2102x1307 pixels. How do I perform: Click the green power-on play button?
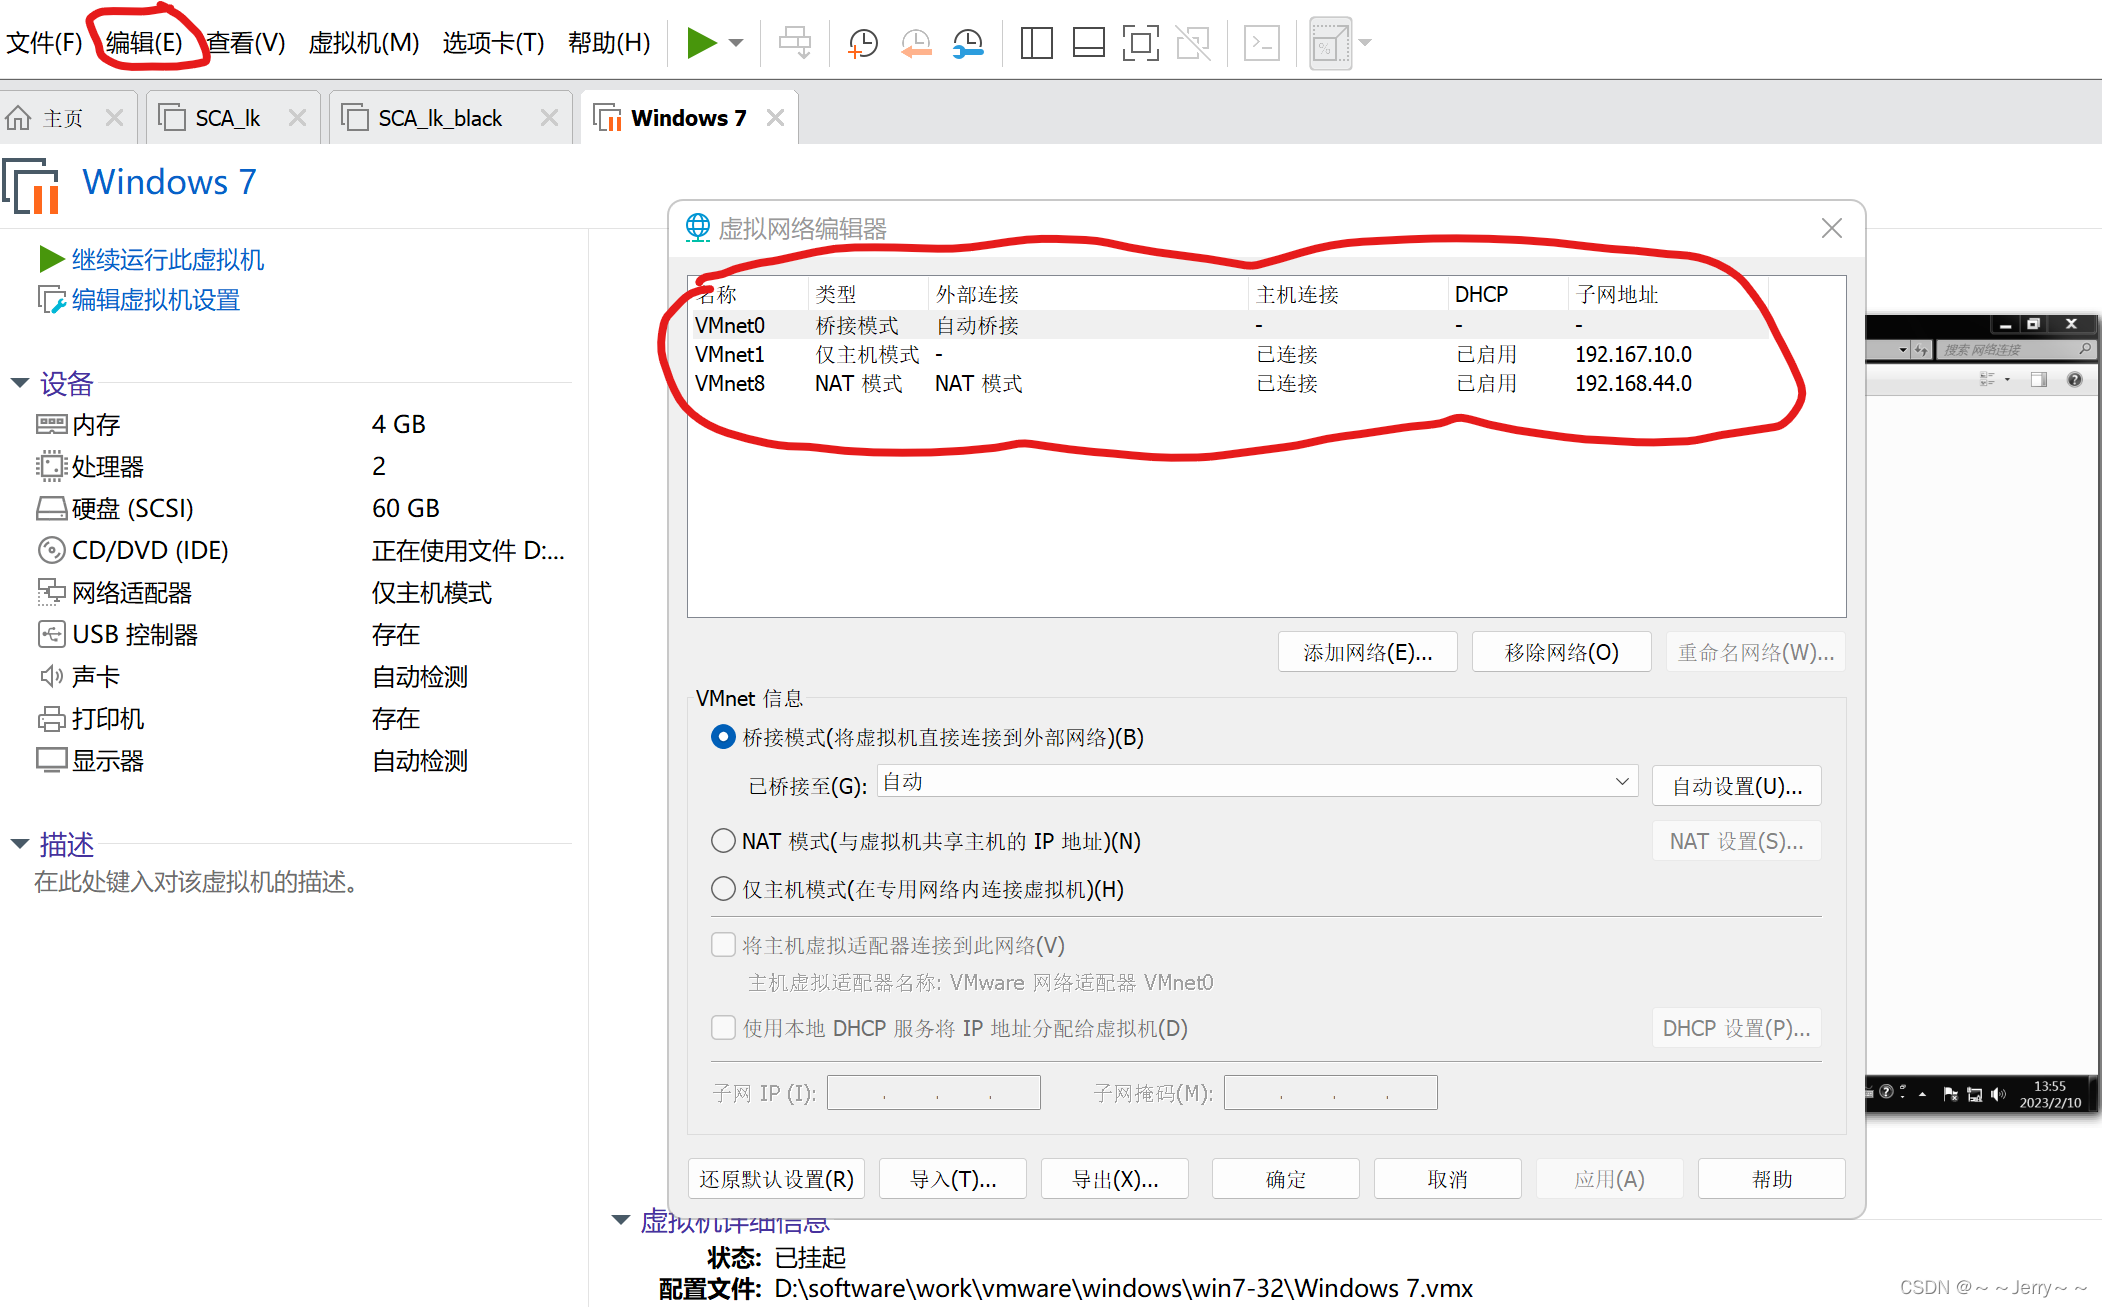tap(701, 43)
